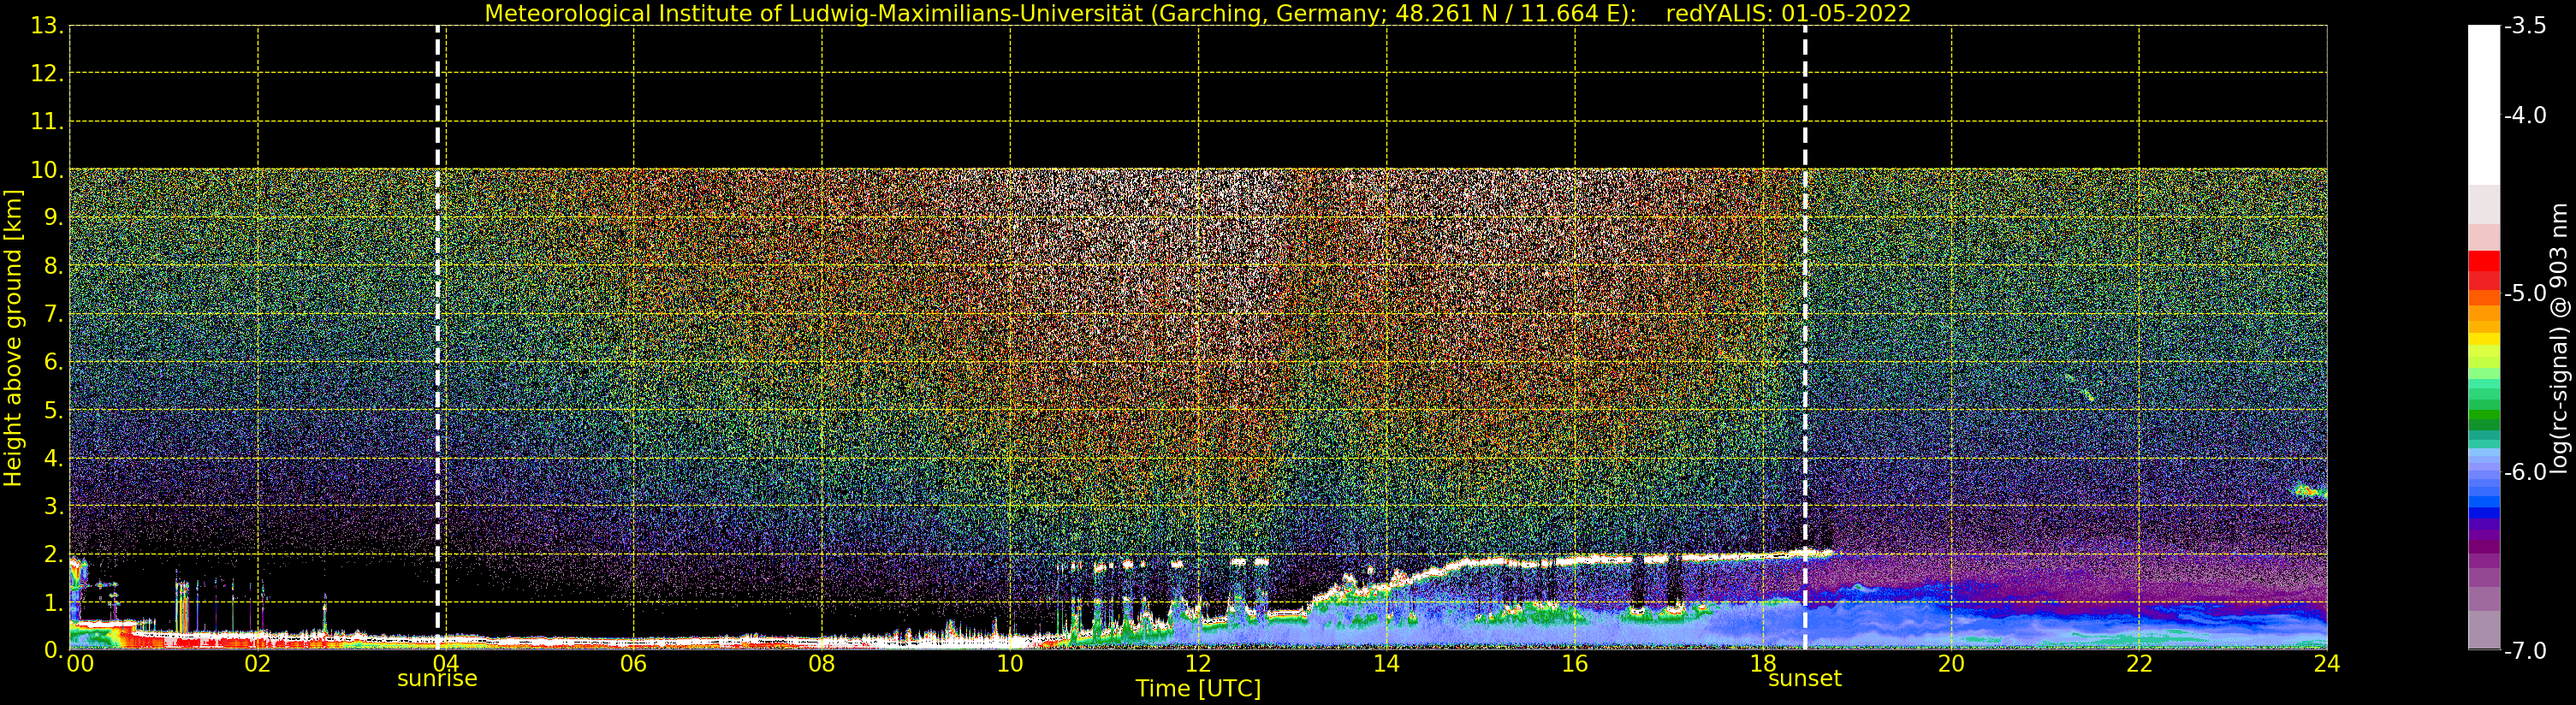Click the '14' time axis tick
Image resolution: width=2576 pixels, height=705 pixels.
[1386, 664]
